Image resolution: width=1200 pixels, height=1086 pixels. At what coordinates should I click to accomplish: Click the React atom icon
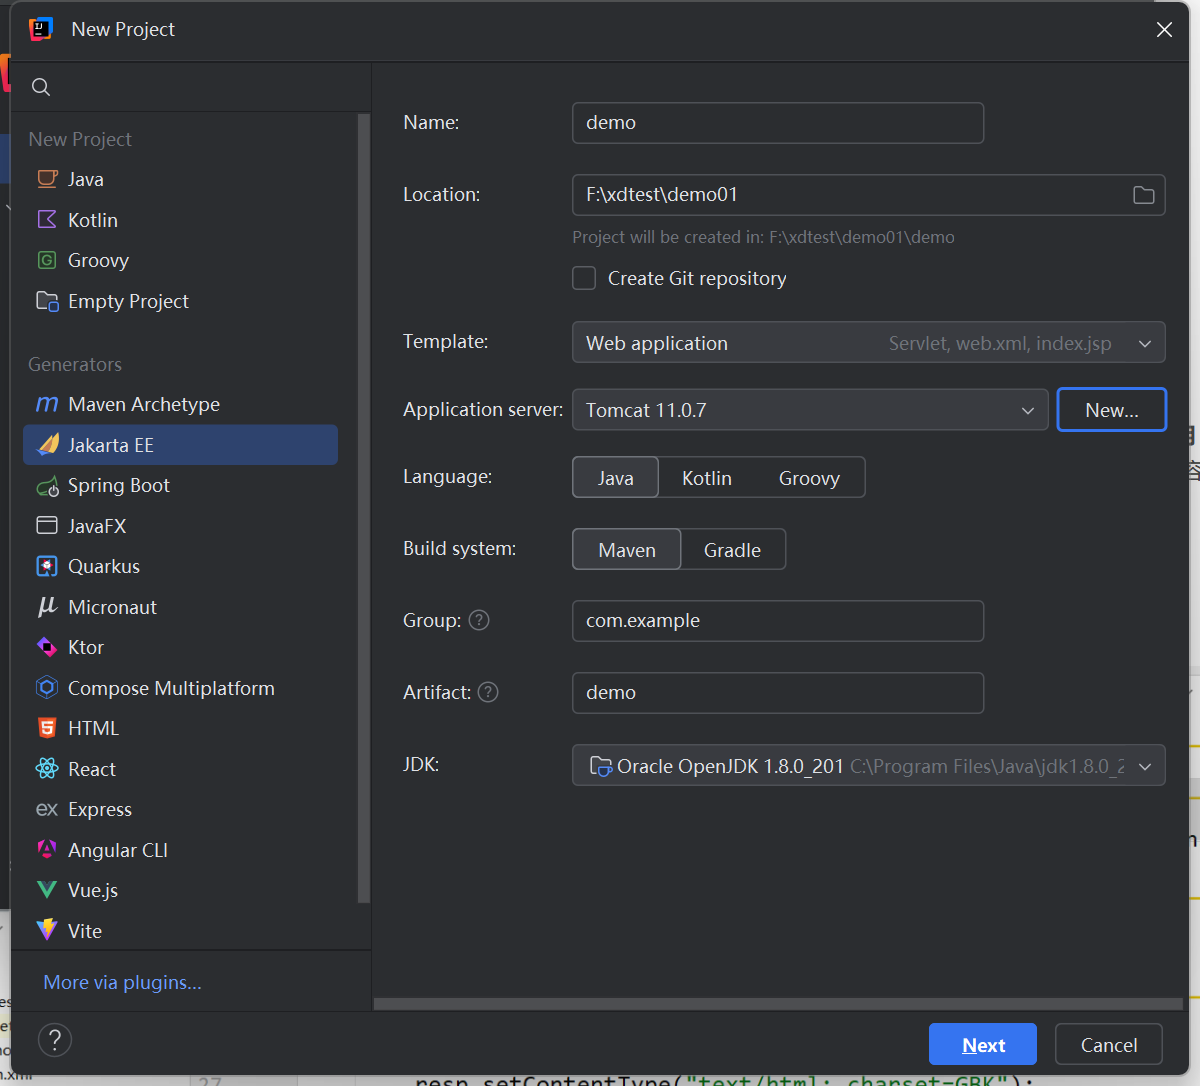tap(47, 769)
